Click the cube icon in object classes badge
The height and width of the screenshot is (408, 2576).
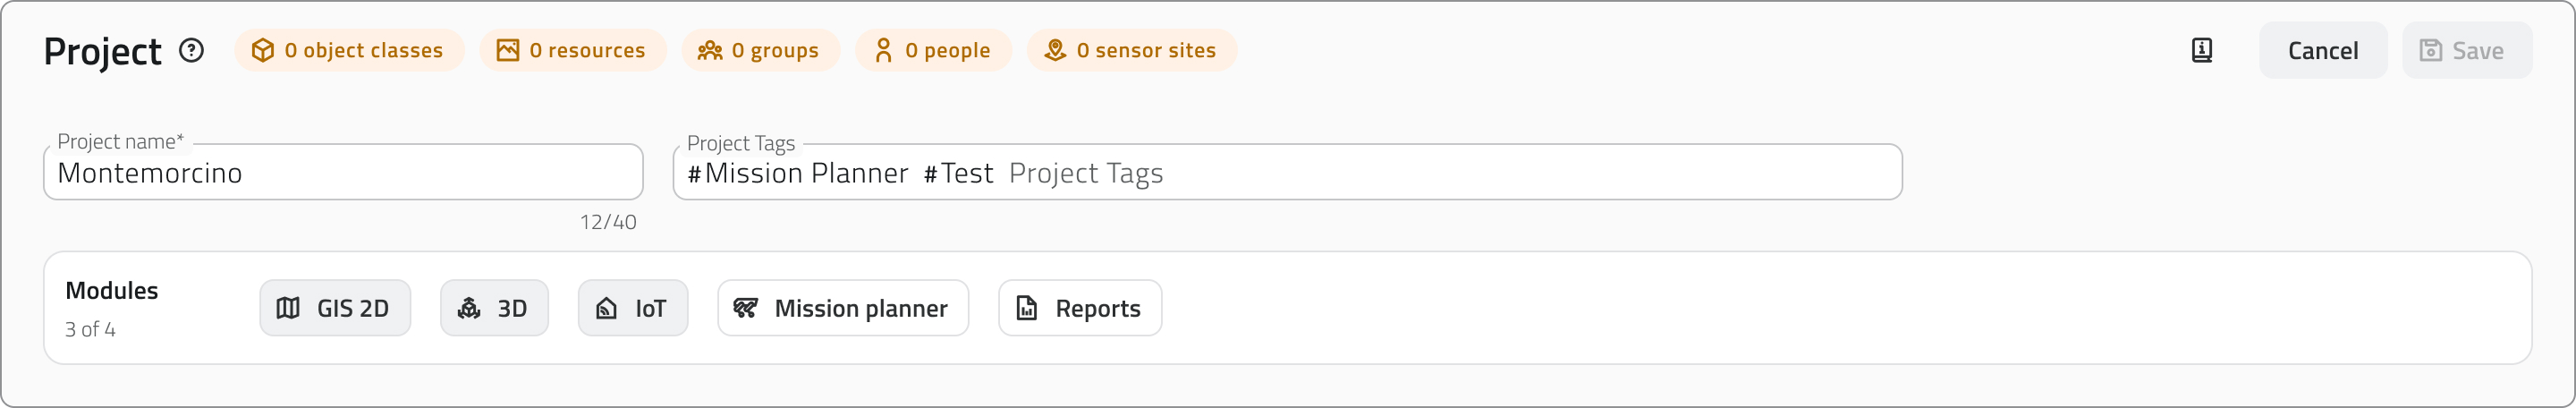click(262, 50)
